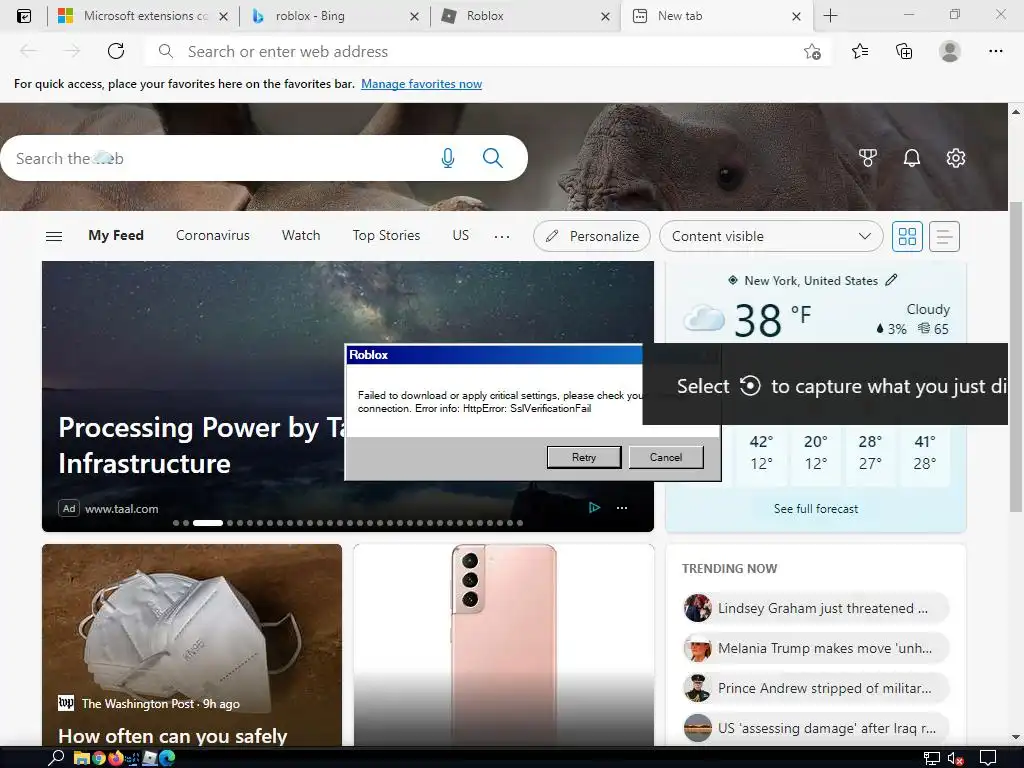Switch feed to list layout view
Viewport: 1024px width, 768px height.
coord(944,236)
